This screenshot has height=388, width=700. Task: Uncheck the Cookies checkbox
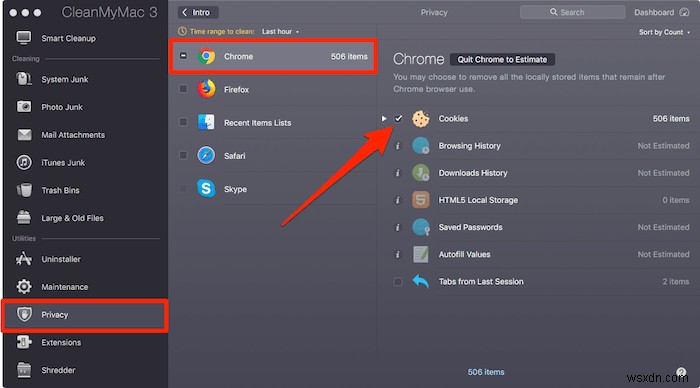coord(398,118)
